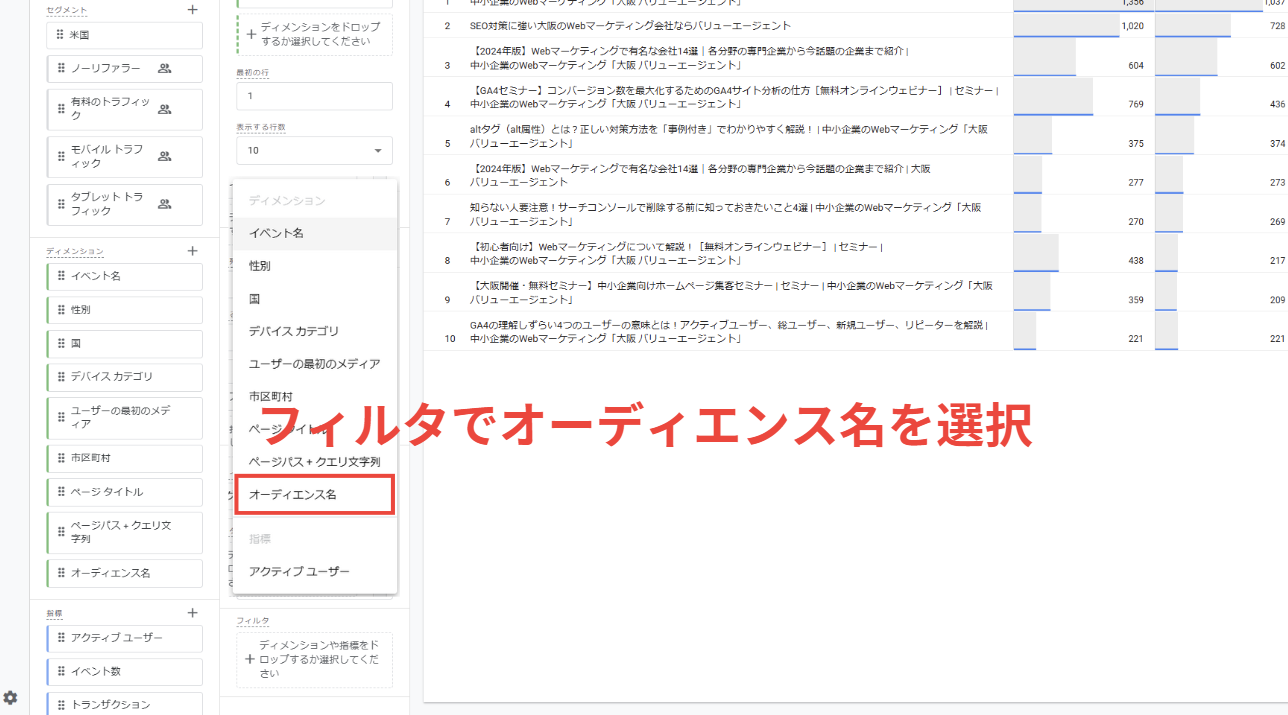
Task: Open the 表示する行数 dropdown showing 10
Action: (314, 151)
